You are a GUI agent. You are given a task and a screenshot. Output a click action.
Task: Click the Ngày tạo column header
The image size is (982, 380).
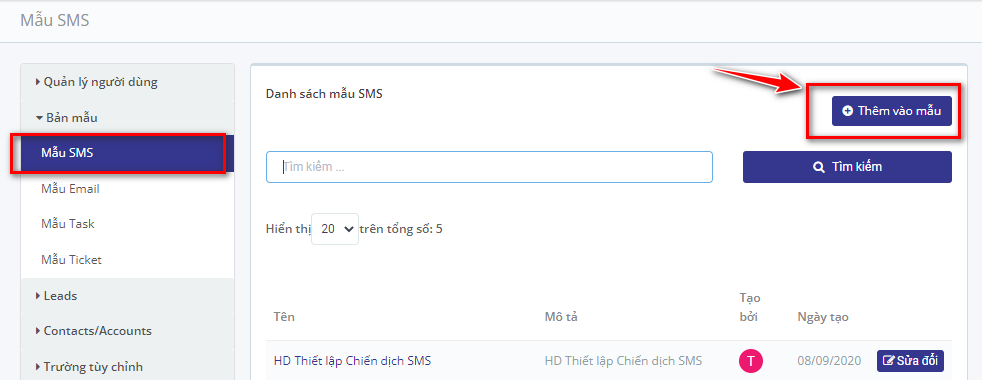[x=823, y=317]
